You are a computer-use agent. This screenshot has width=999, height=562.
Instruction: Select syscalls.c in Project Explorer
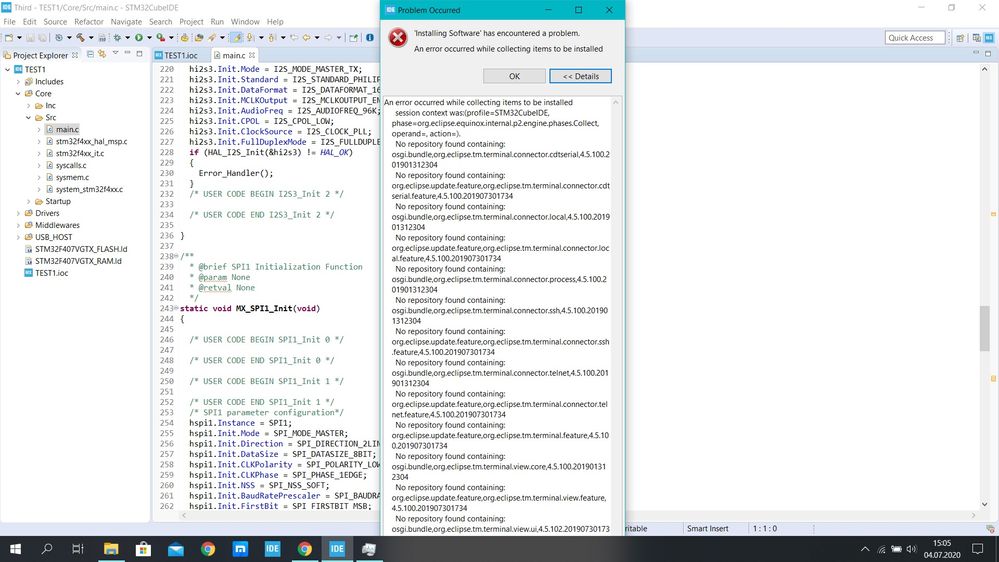[71, 166]
